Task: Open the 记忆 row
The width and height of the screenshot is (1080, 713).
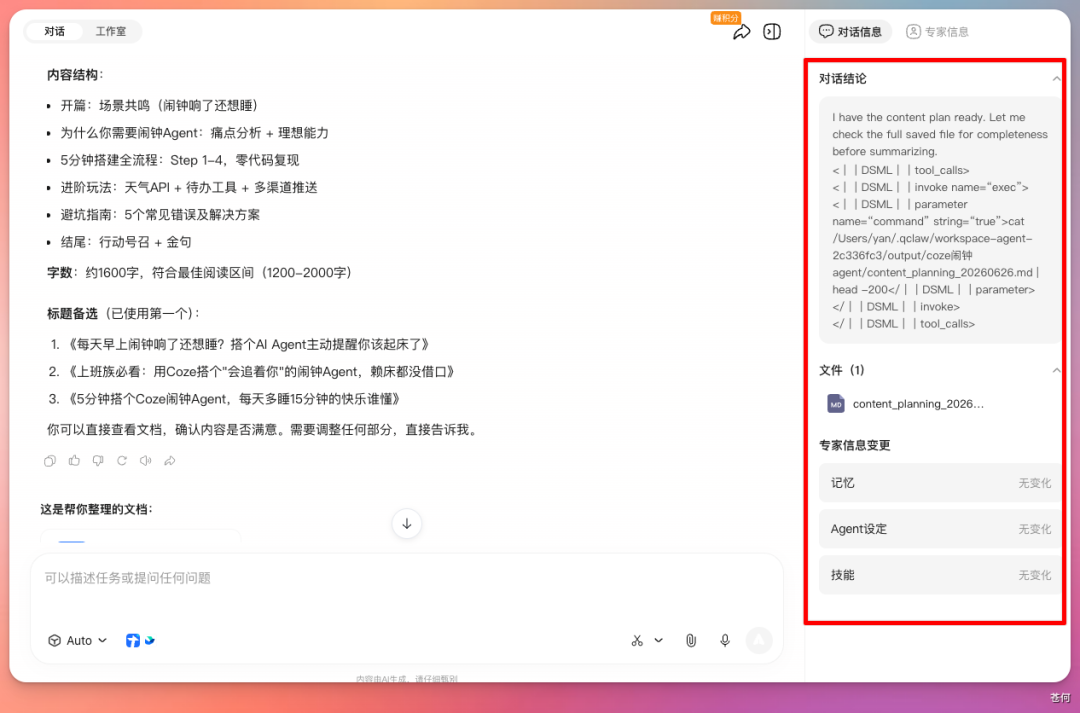Action: point(940,484)
